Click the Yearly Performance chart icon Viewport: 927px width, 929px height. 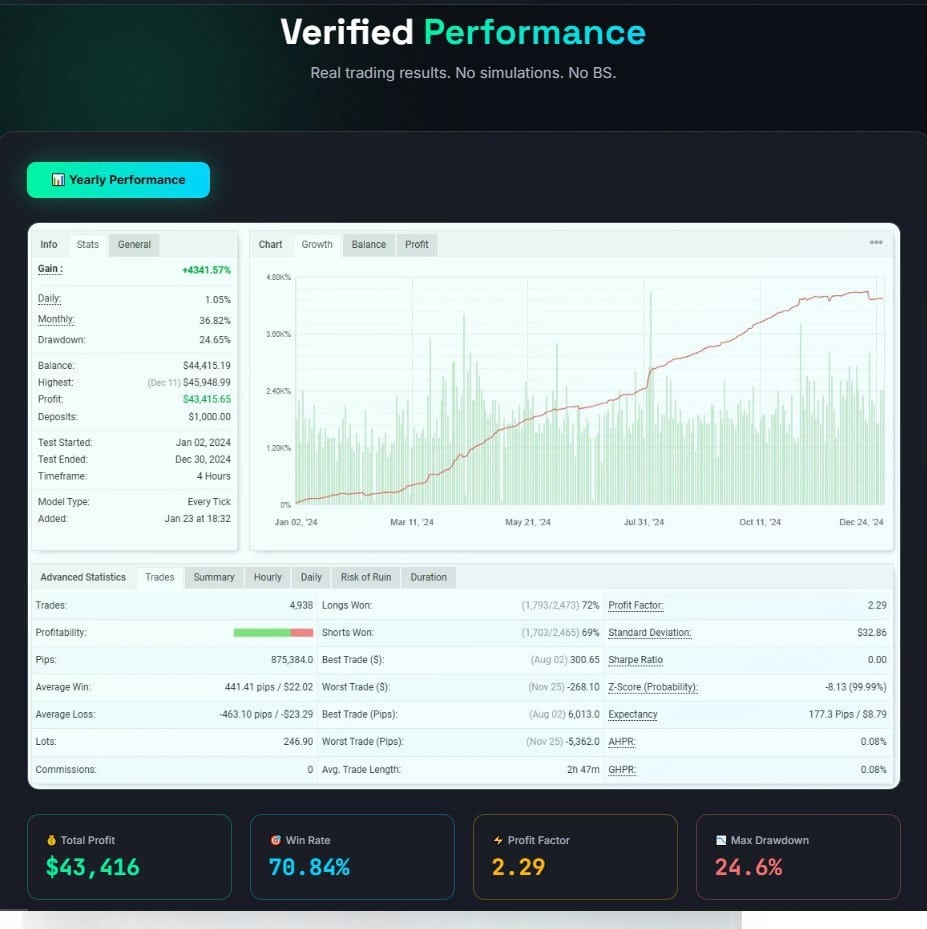58,180
